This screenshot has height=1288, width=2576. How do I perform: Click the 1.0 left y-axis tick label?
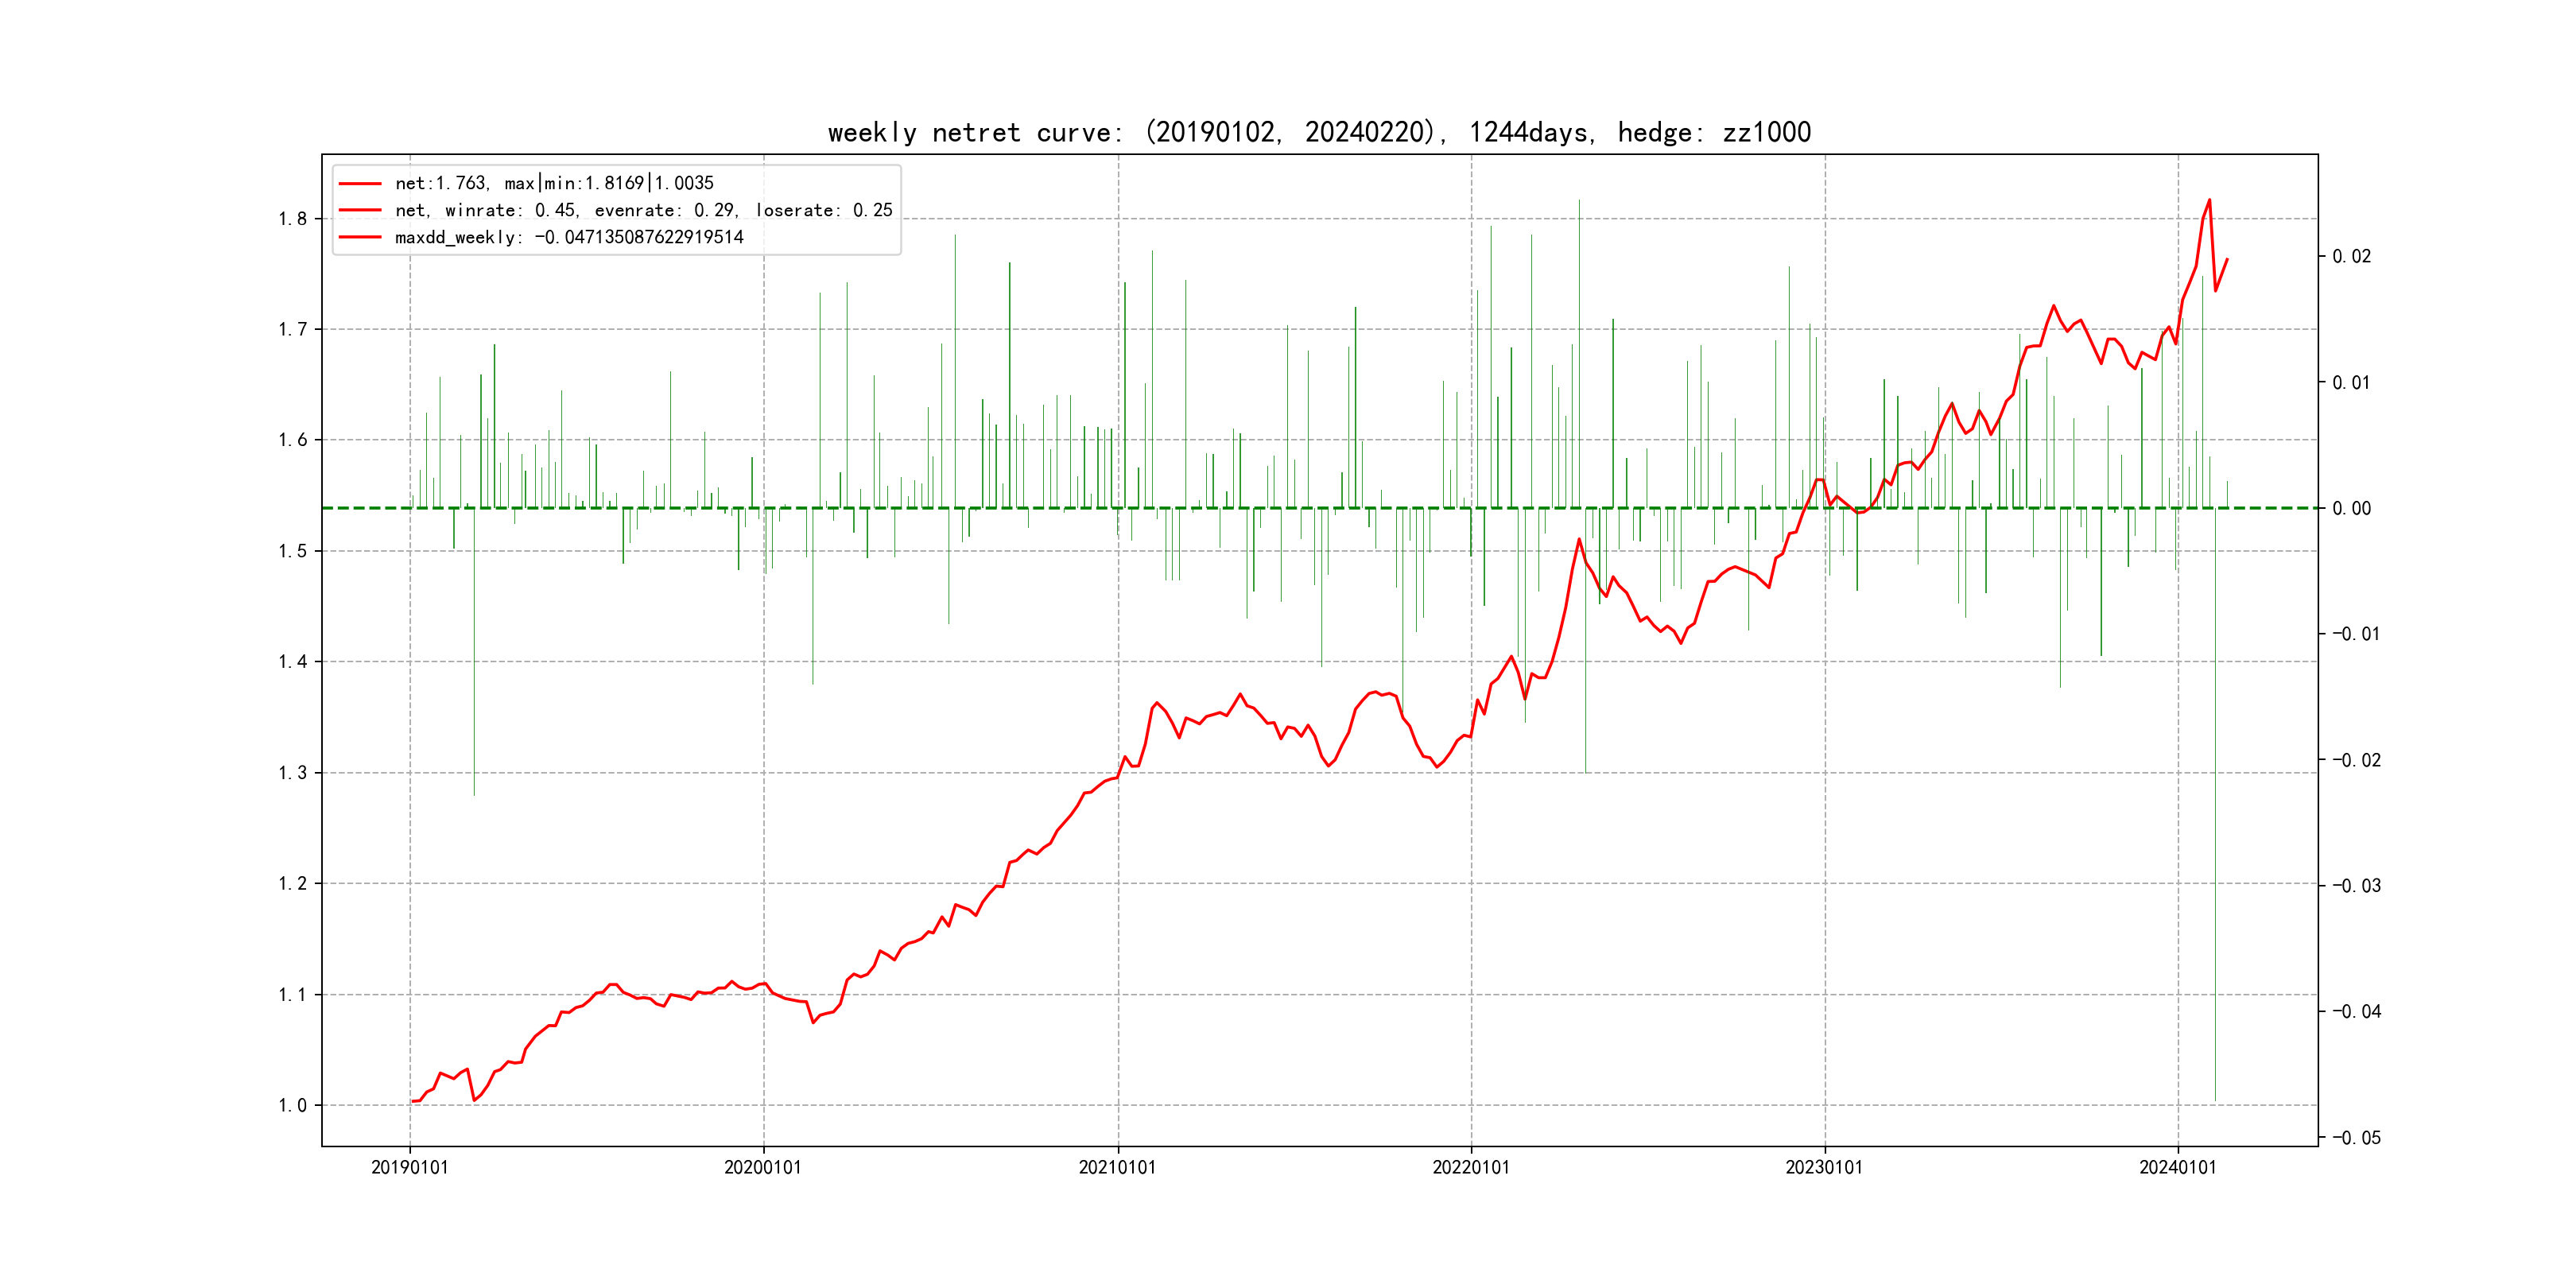pos(292,1105)
